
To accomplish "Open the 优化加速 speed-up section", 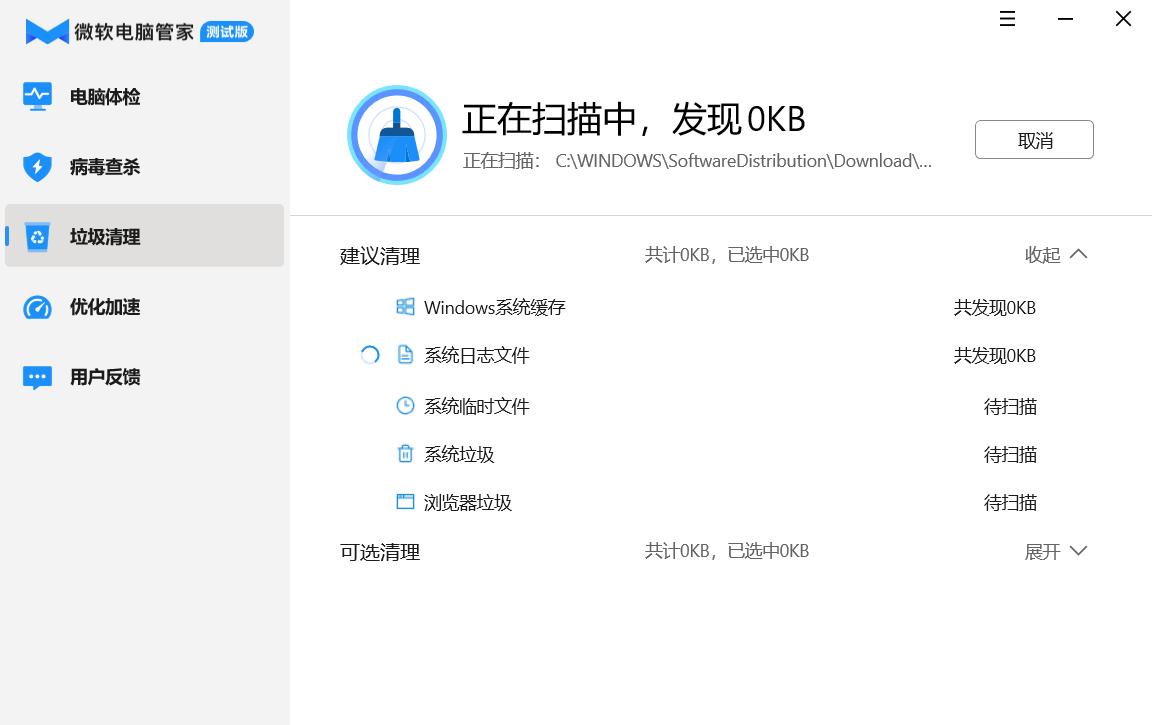I will tap(37, 307).
